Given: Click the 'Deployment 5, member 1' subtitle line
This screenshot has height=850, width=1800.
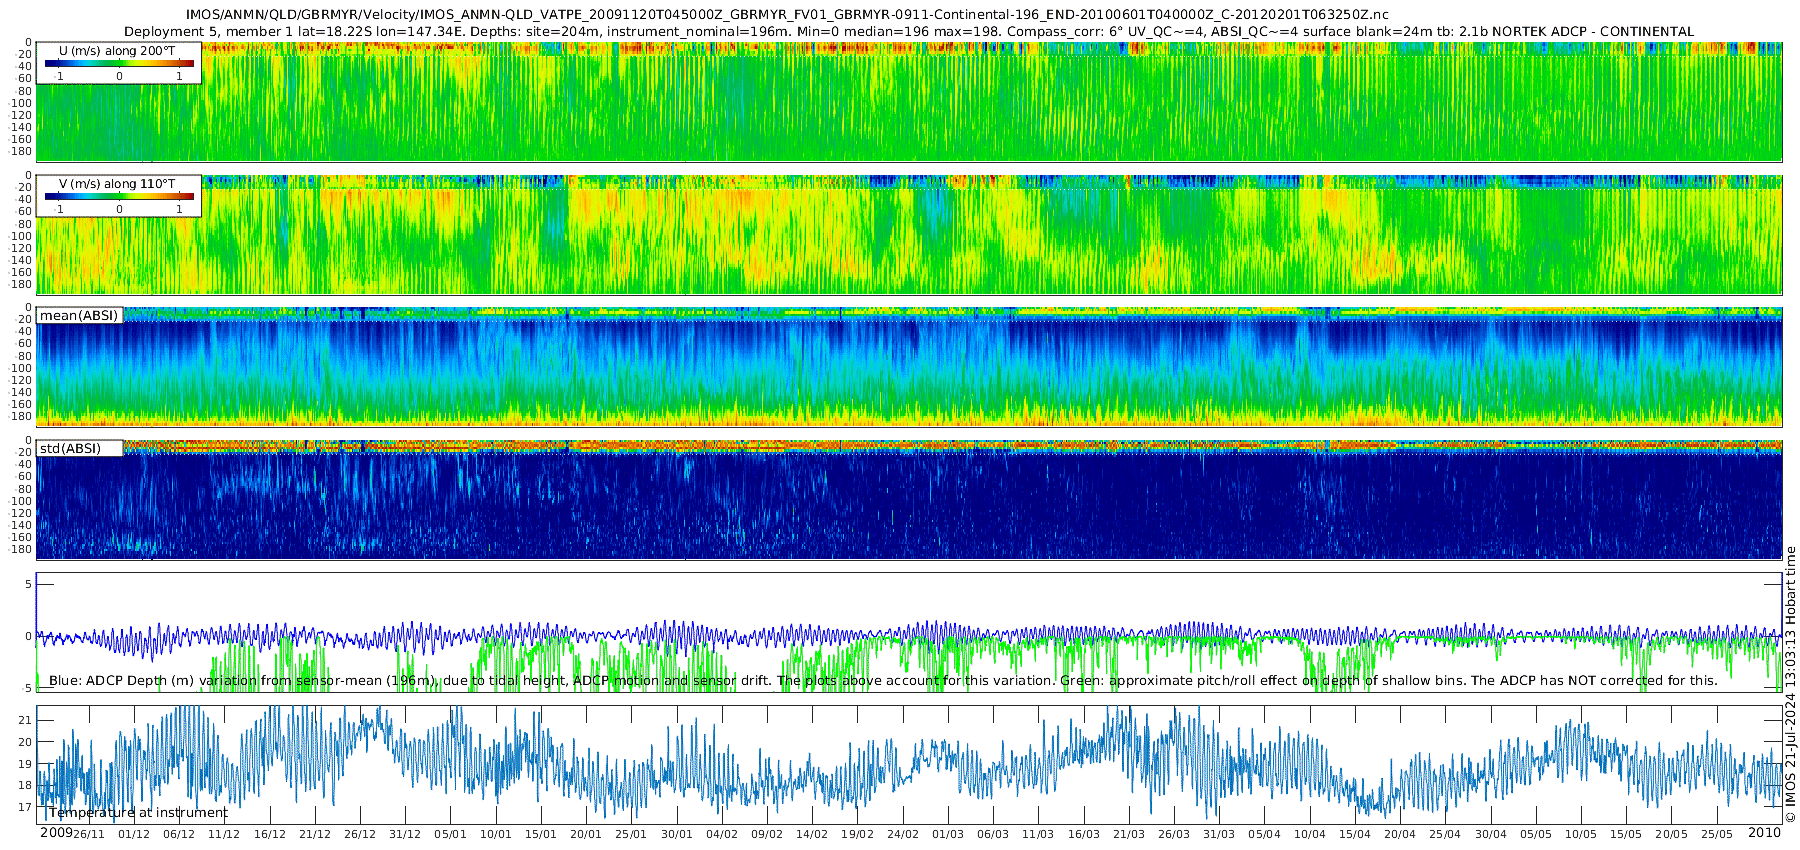Looking at the screenshot, I should pos(909,31).
